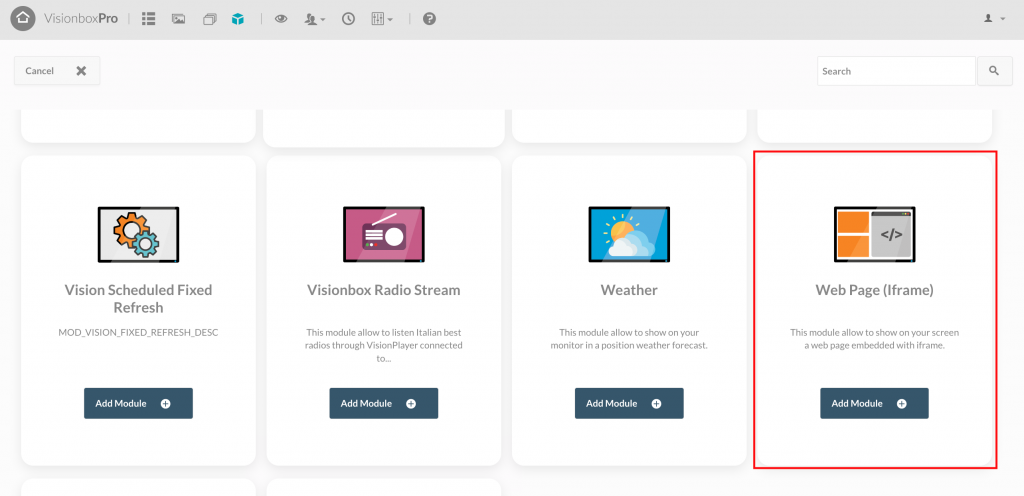Click the Cancel button

(57, 70)
